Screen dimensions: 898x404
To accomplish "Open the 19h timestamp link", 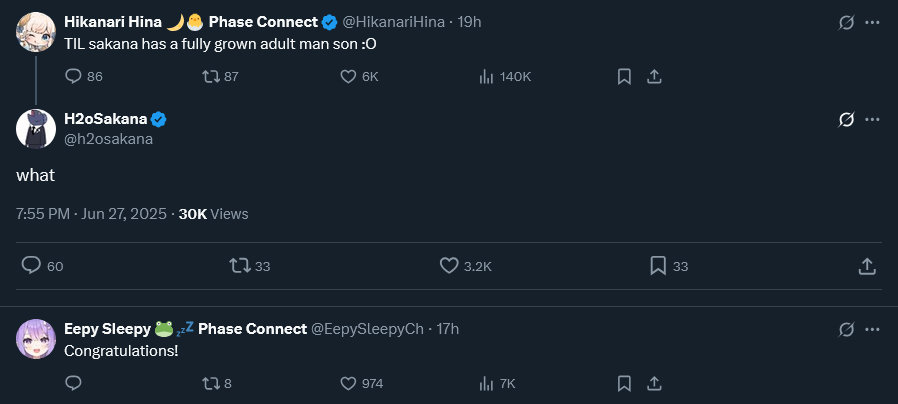I will (469, 21).
